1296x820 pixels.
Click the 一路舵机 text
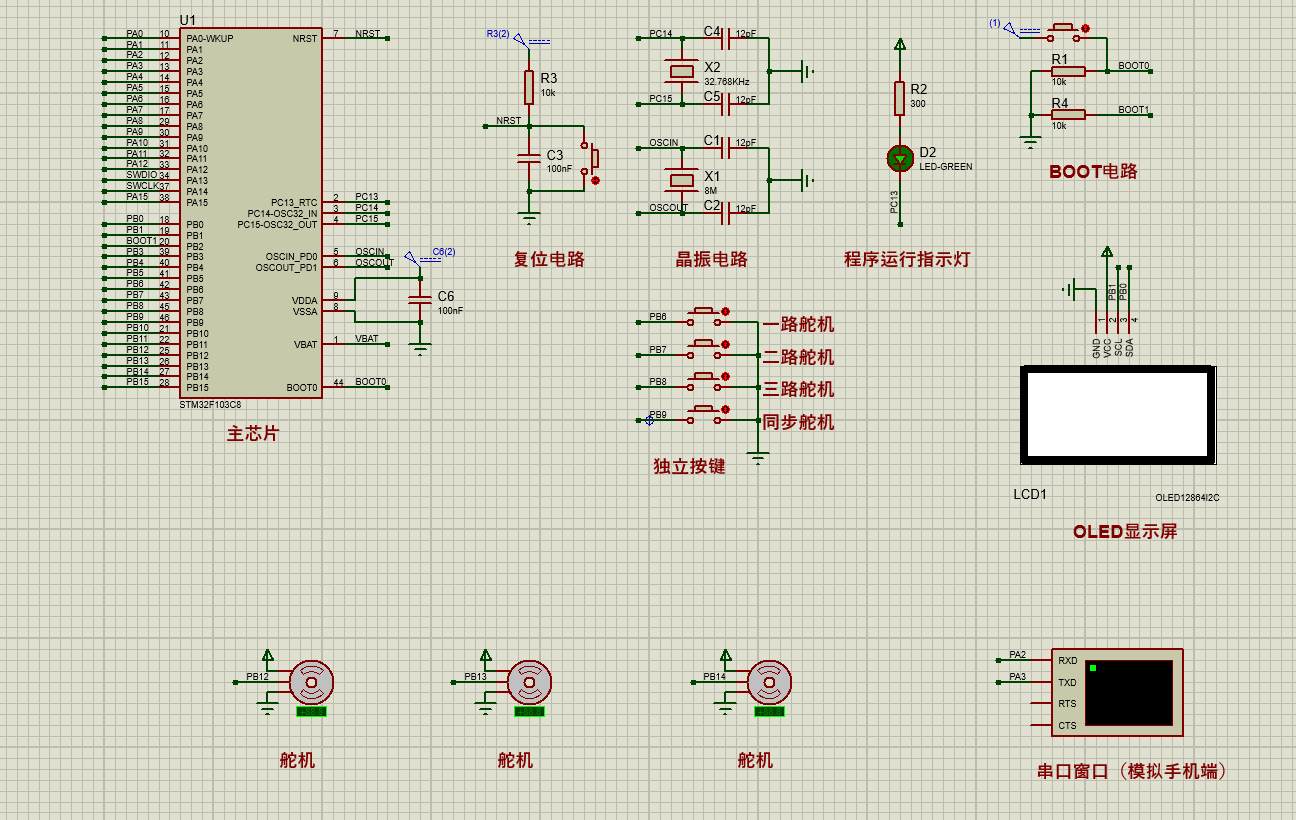tap(798, 324)
